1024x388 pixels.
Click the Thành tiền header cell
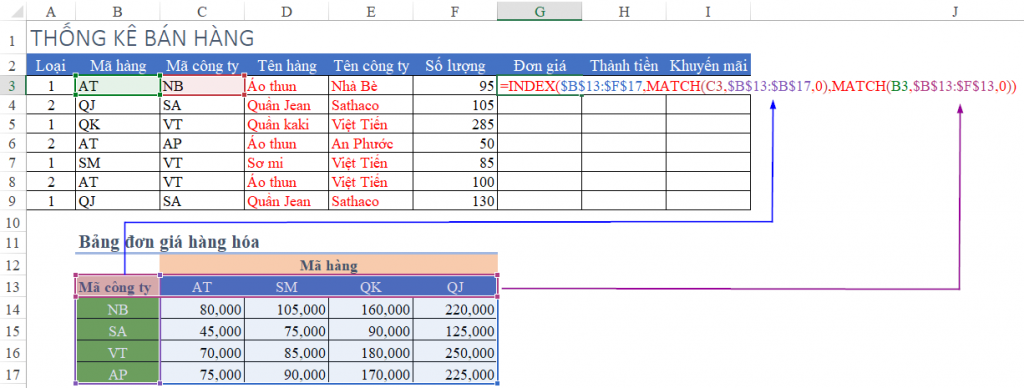[624, 65]
